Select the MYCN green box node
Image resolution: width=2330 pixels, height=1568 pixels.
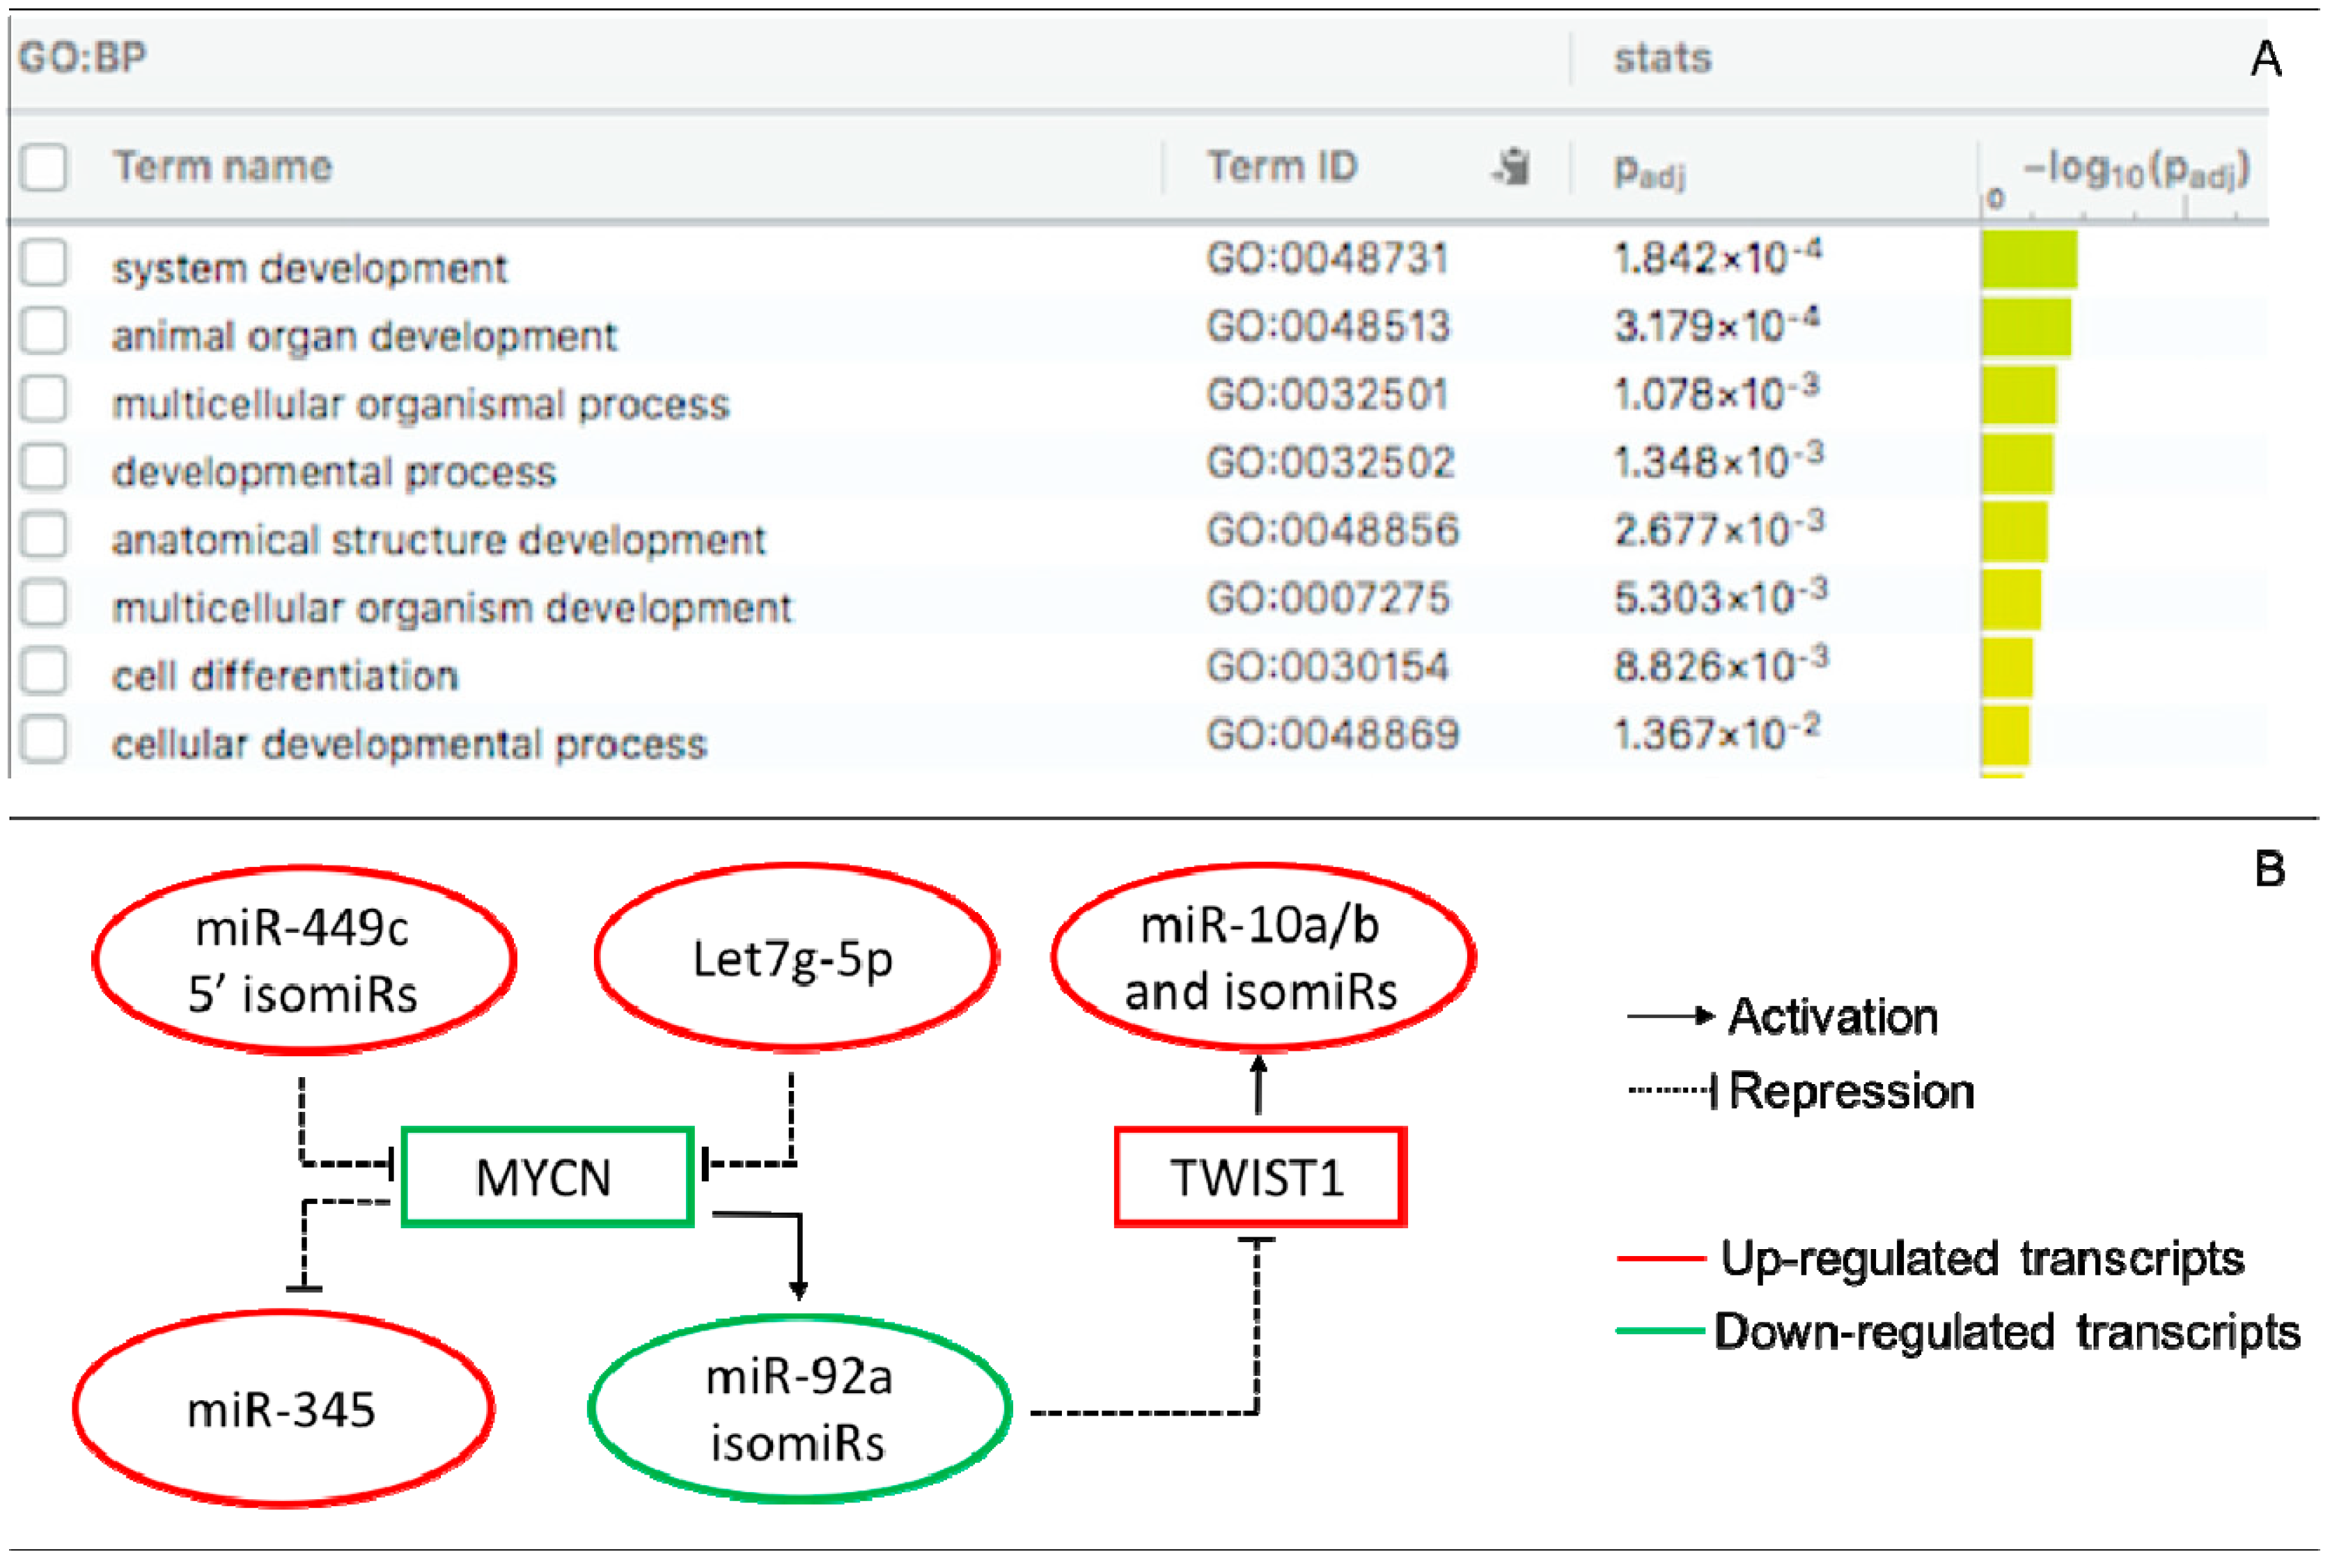pyautogui.click(x=547, y=1177)
